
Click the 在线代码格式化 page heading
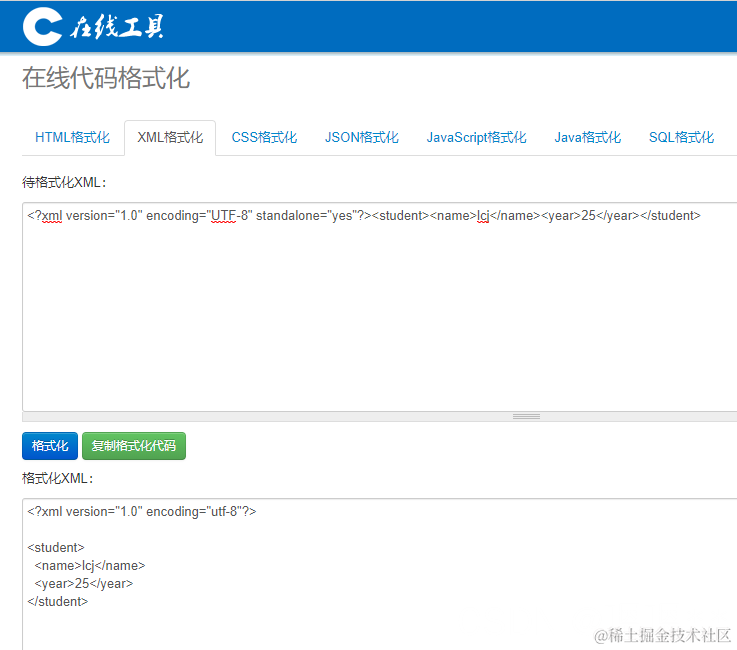(106, 78)
